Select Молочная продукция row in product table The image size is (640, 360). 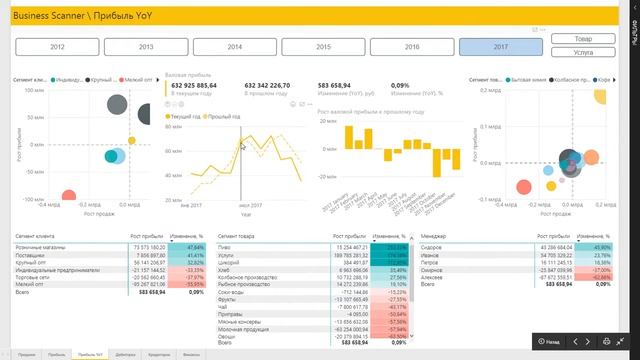312,329
